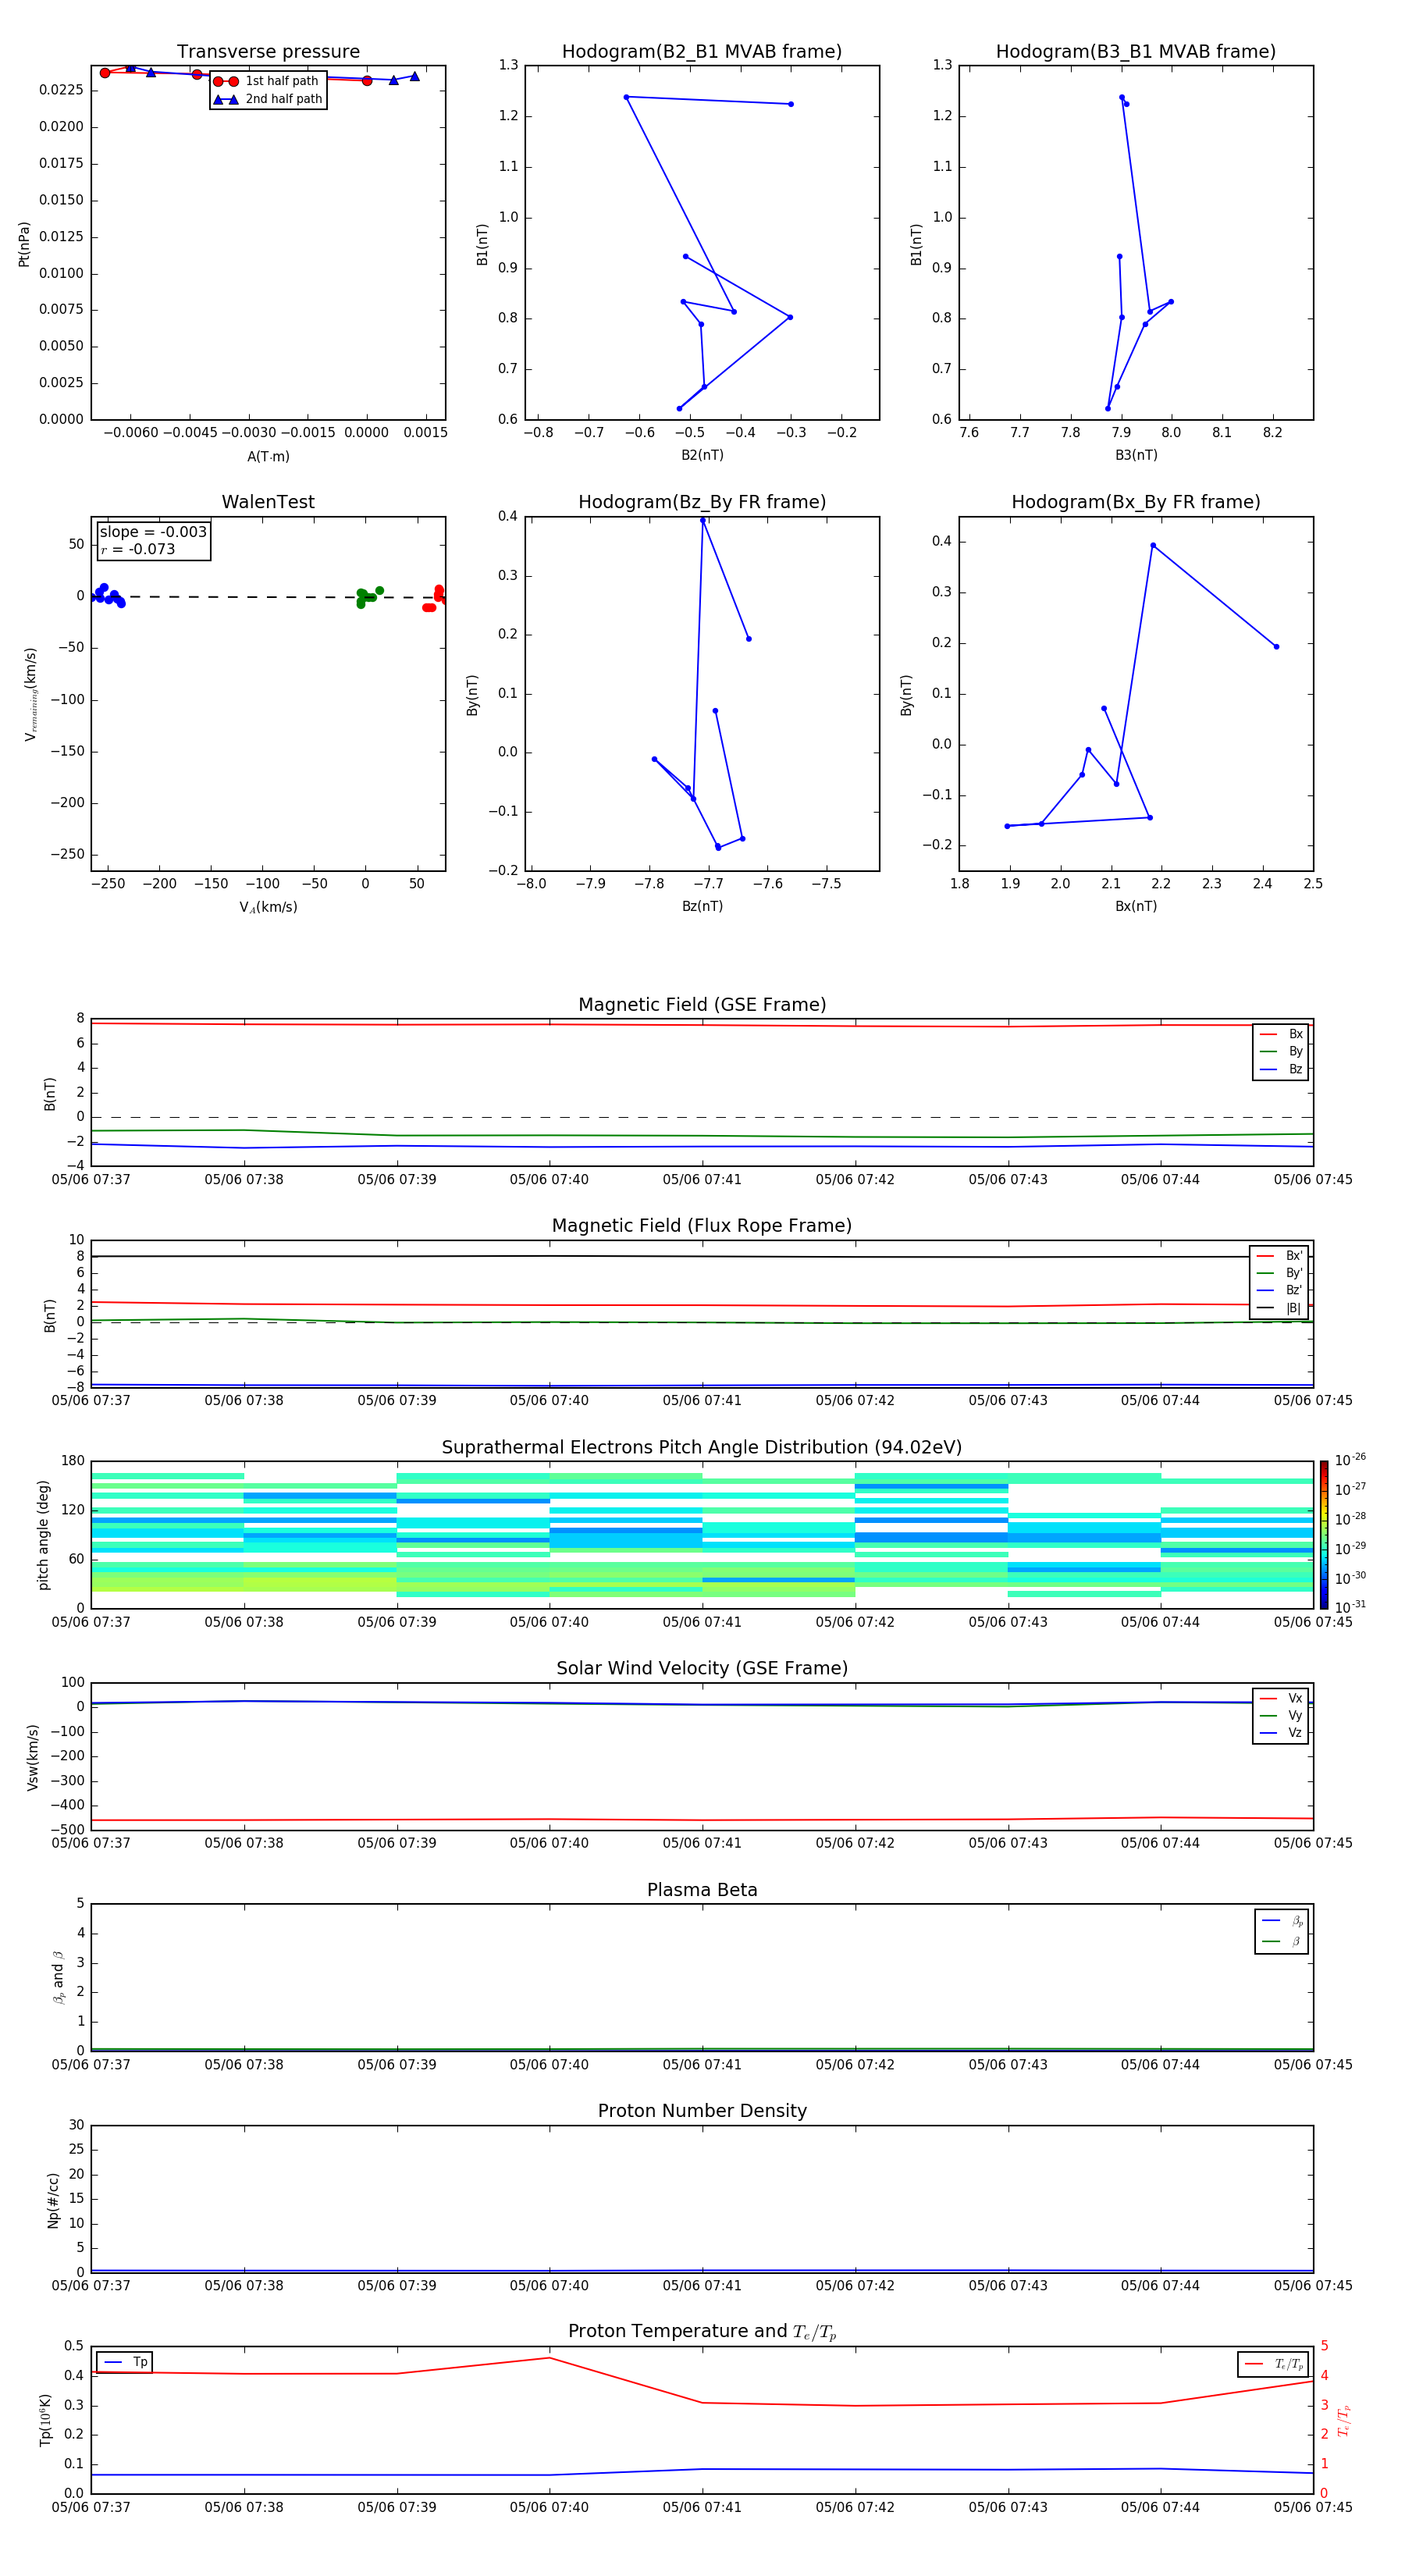The height and width of the screenshot is (2576, 1405).
Task: Click the 'Solar Wind Velocity (GSE Frame)' title
Action: coord(702,1669)
